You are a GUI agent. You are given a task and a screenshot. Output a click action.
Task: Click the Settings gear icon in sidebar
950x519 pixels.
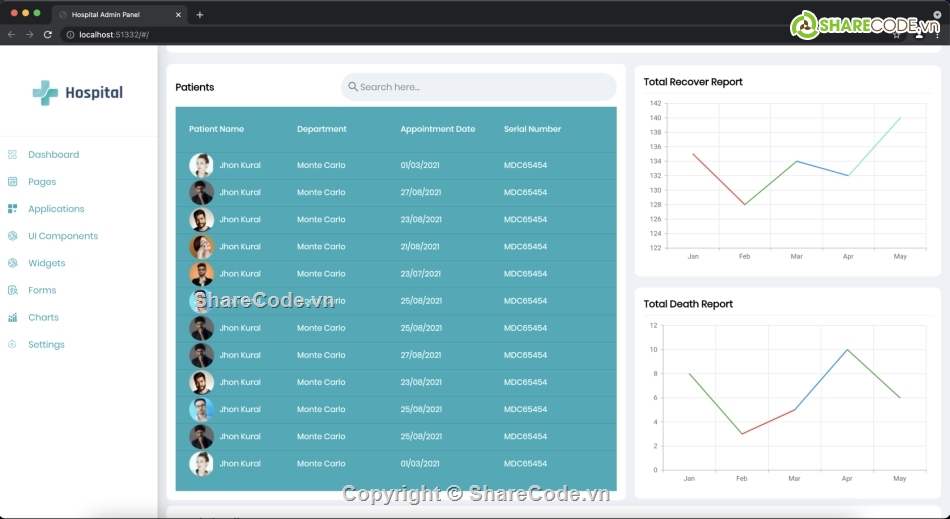(x=12, y=344)
